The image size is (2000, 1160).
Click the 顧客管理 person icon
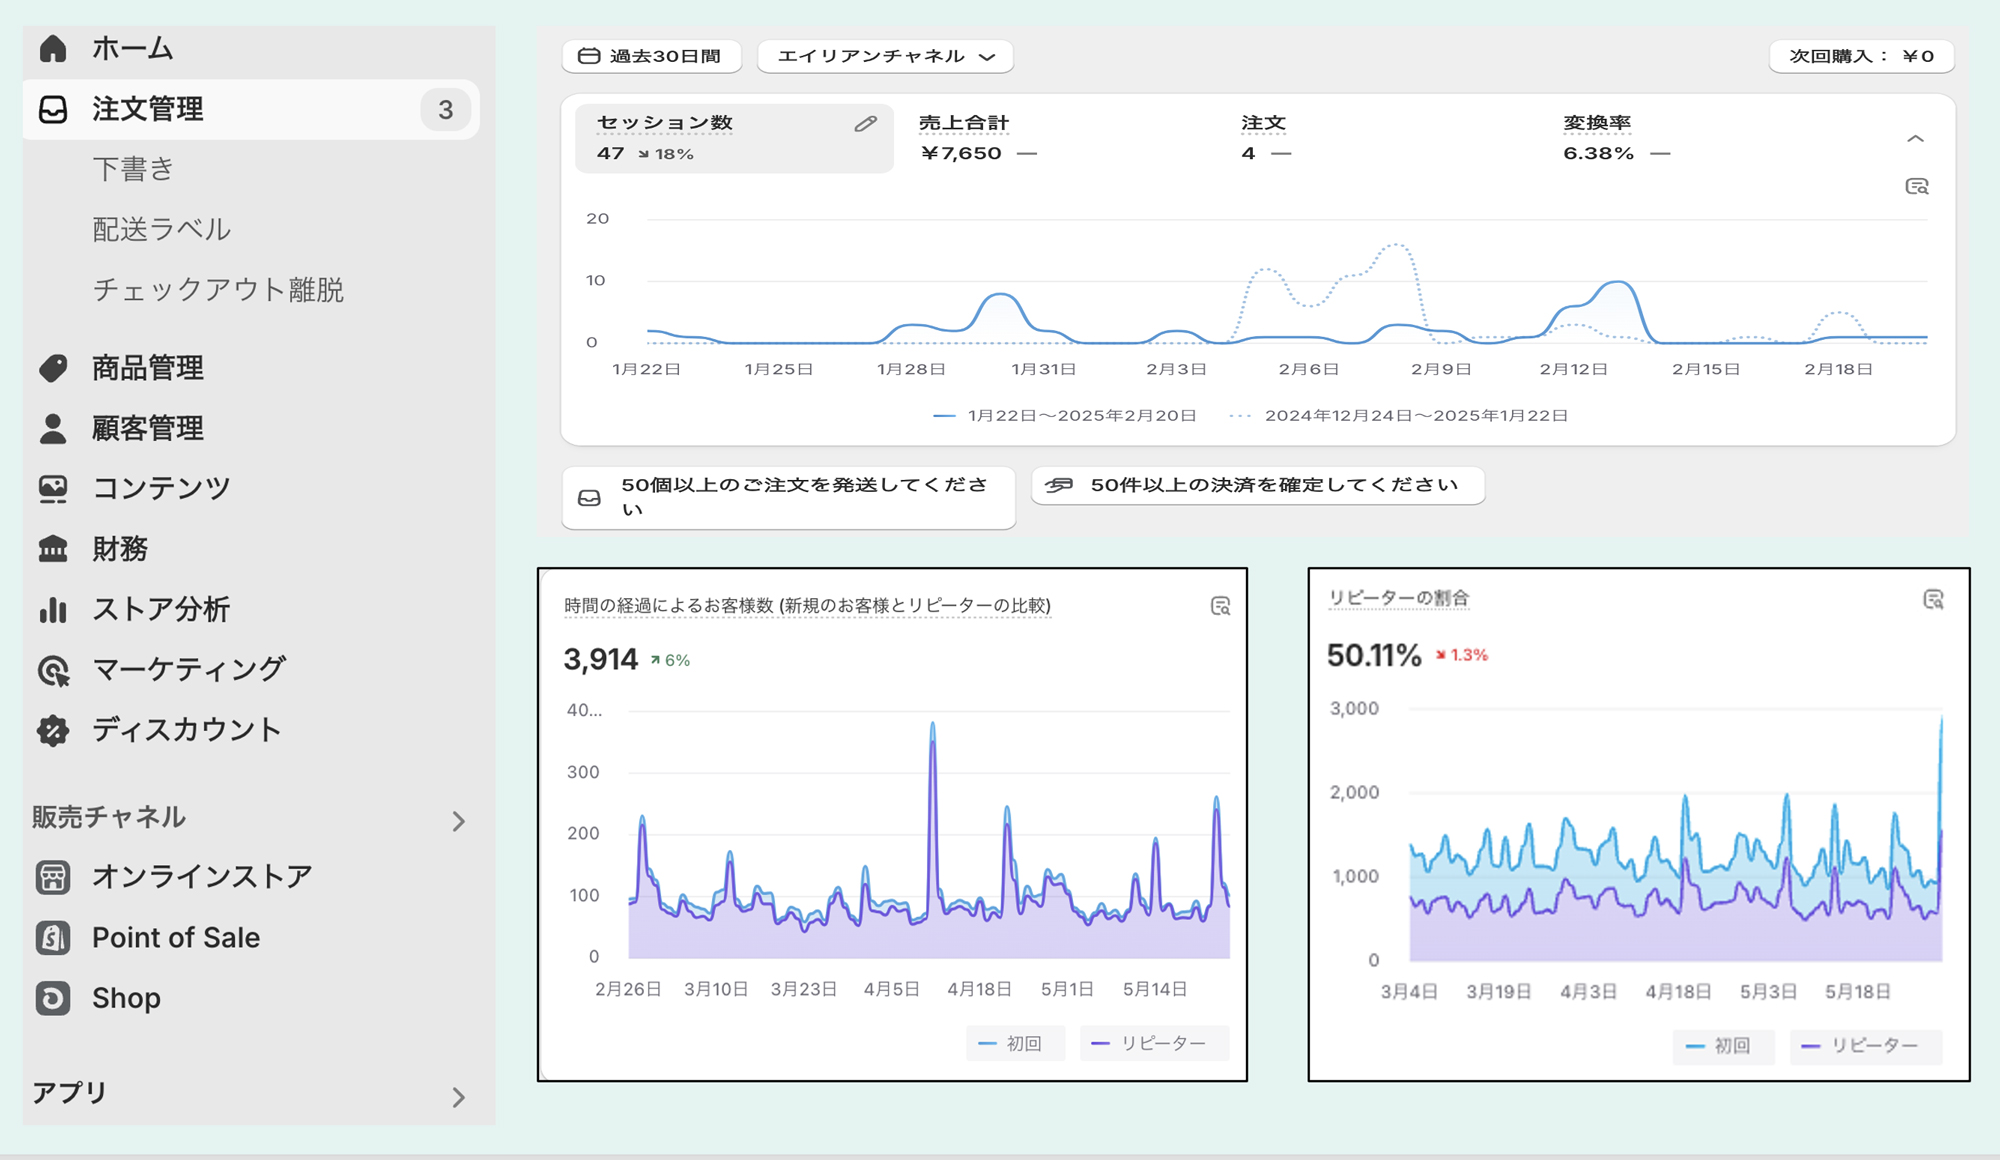pos(53,428)
